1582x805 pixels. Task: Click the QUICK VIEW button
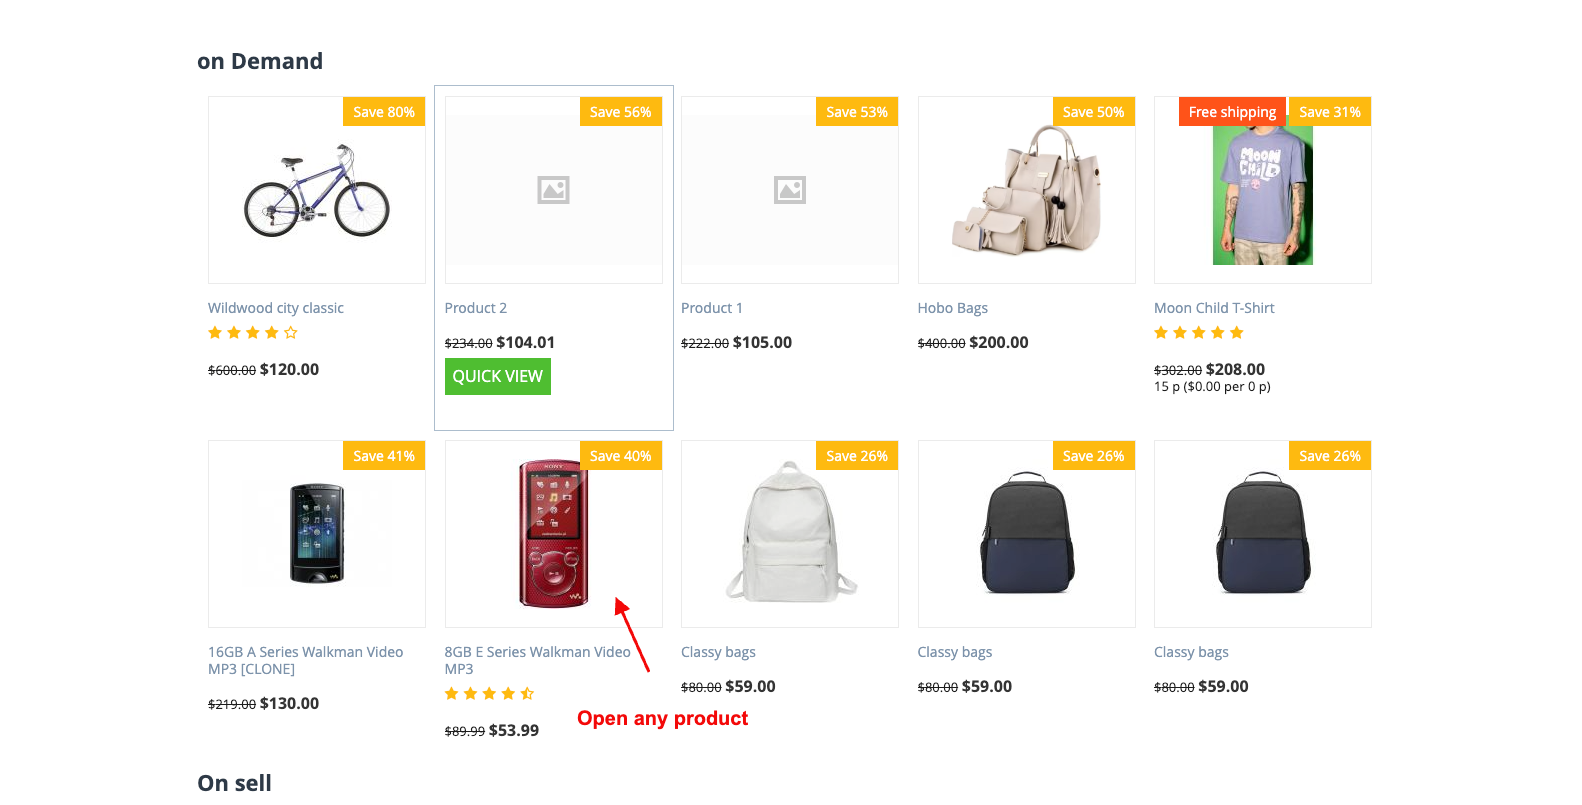pyautogui.click(x=497, y=376)
